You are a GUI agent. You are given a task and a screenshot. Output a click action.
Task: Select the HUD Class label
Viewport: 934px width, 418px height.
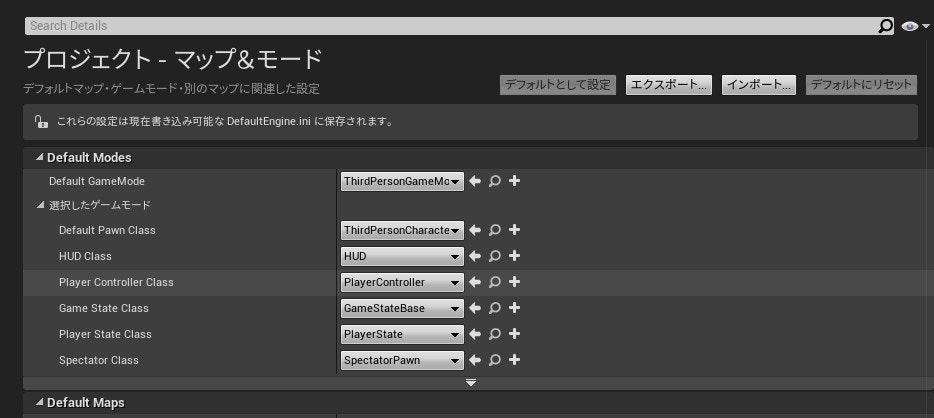[85, 256]
